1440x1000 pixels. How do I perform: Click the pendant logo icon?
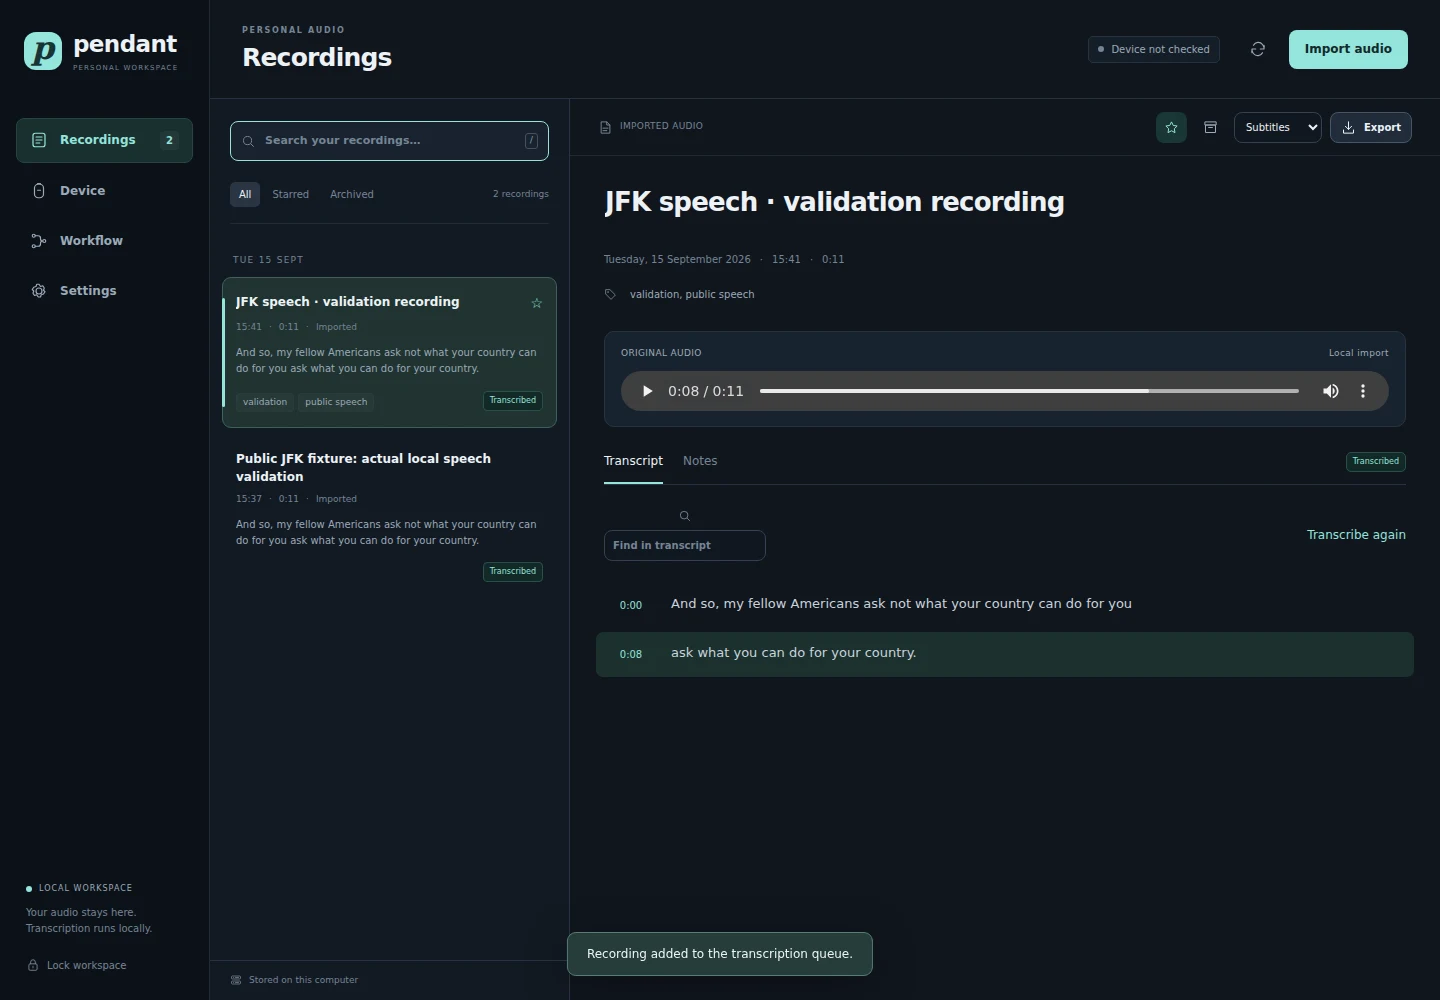click(x=43, y=51)
